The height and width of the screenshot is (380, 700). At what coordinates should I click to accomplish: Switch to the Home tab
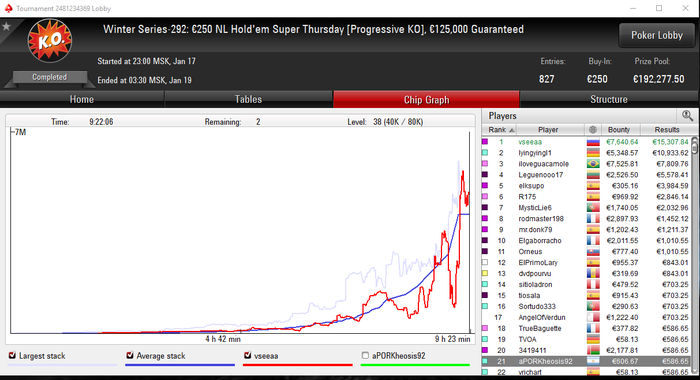coord(82,99)
